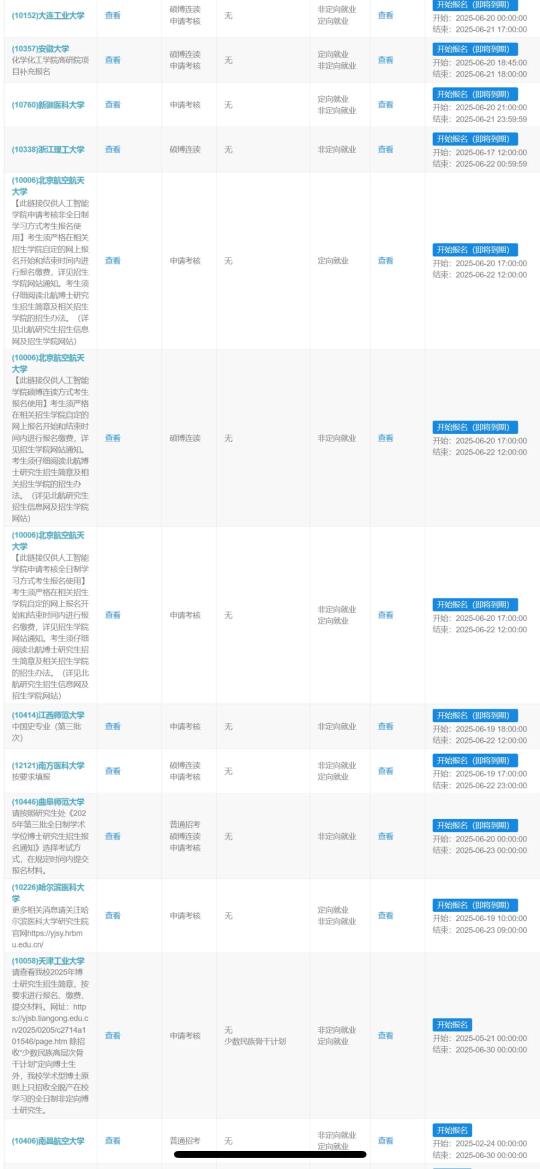Click 开始报名 button for 南昌航空大学
540x1169 pixels.
pos(452,1130)
